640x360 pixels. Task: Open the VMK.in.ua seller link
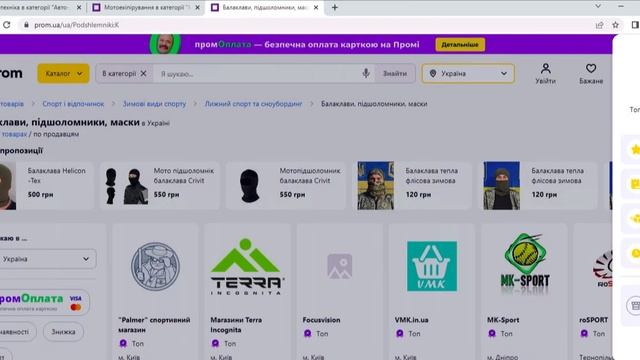(x=411, y=320)
